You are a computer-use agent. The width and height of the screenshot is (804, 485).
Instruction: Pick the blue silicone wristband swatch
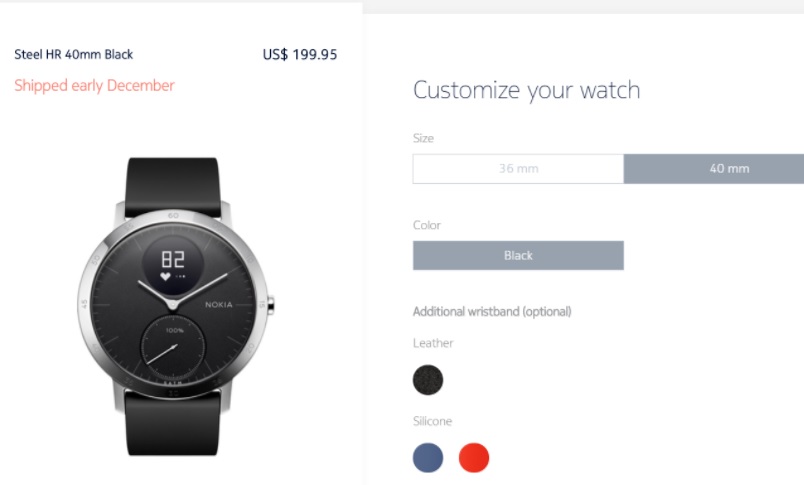coord(428,457)
